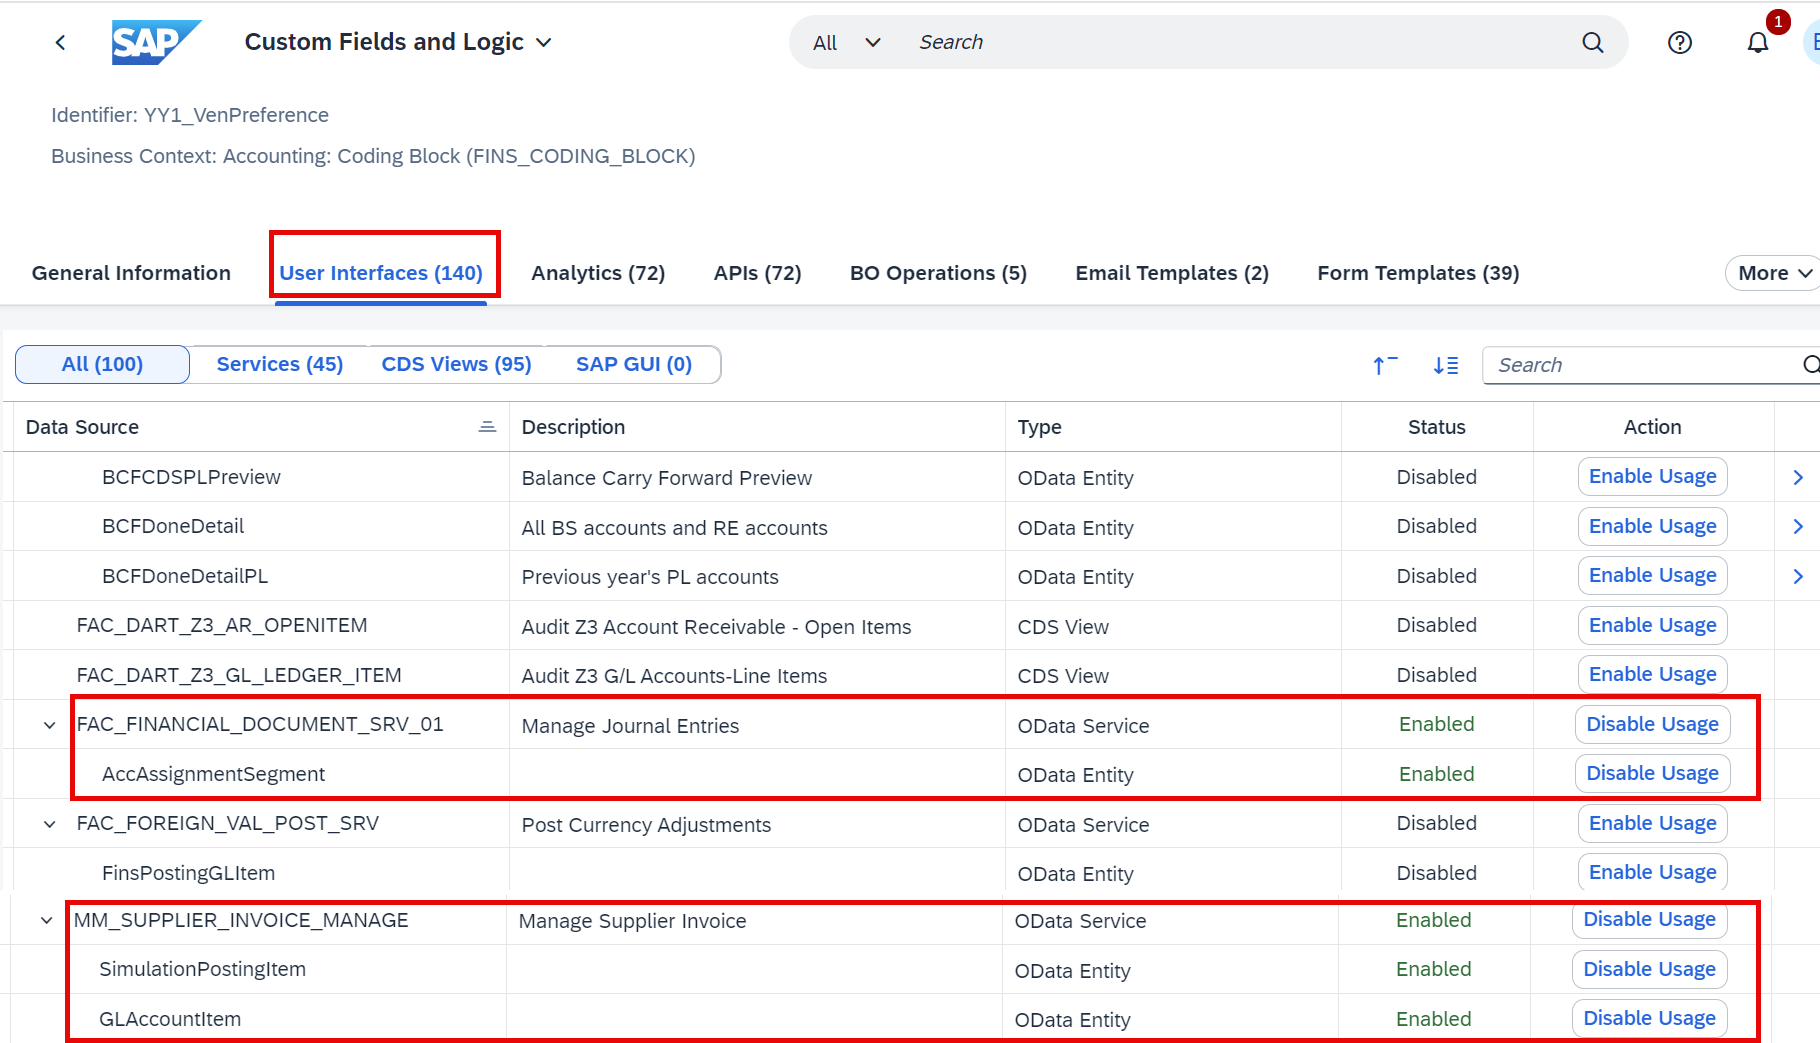
Task: Click the collapse all rows icon
Action: [1385, 365]
